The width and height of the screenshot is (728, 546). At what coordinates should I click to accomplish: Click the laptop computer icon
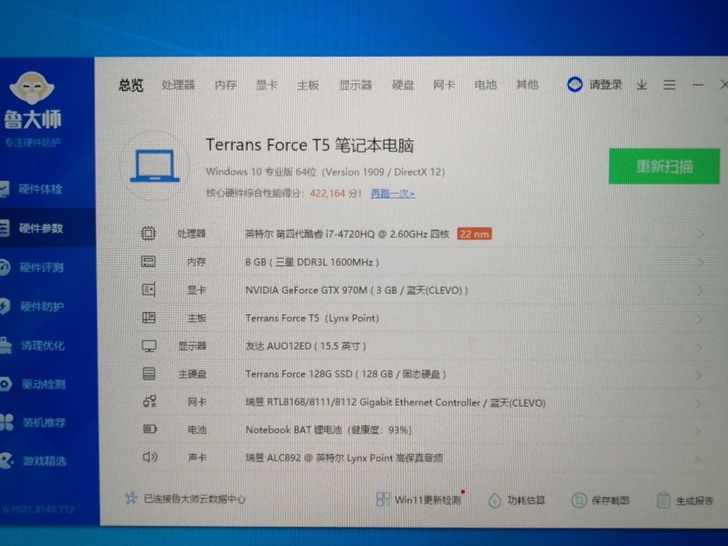tap(155, 166)
